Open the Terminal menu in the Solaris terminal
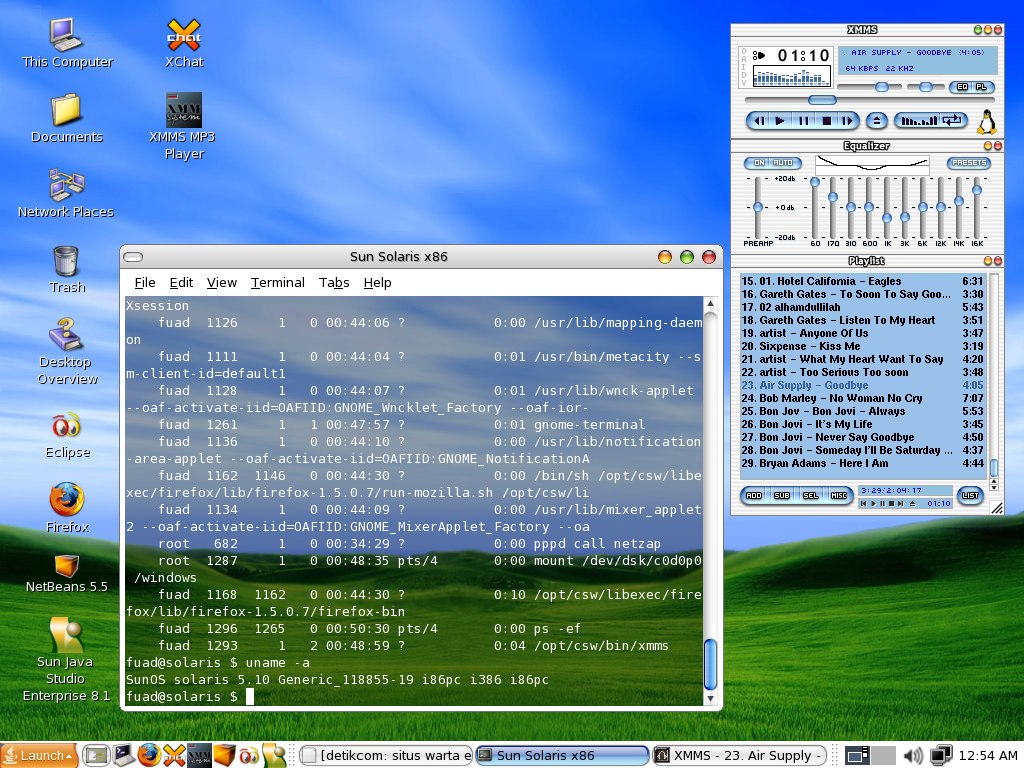Viewport: 1024px width, 768px height. (277, 282)
